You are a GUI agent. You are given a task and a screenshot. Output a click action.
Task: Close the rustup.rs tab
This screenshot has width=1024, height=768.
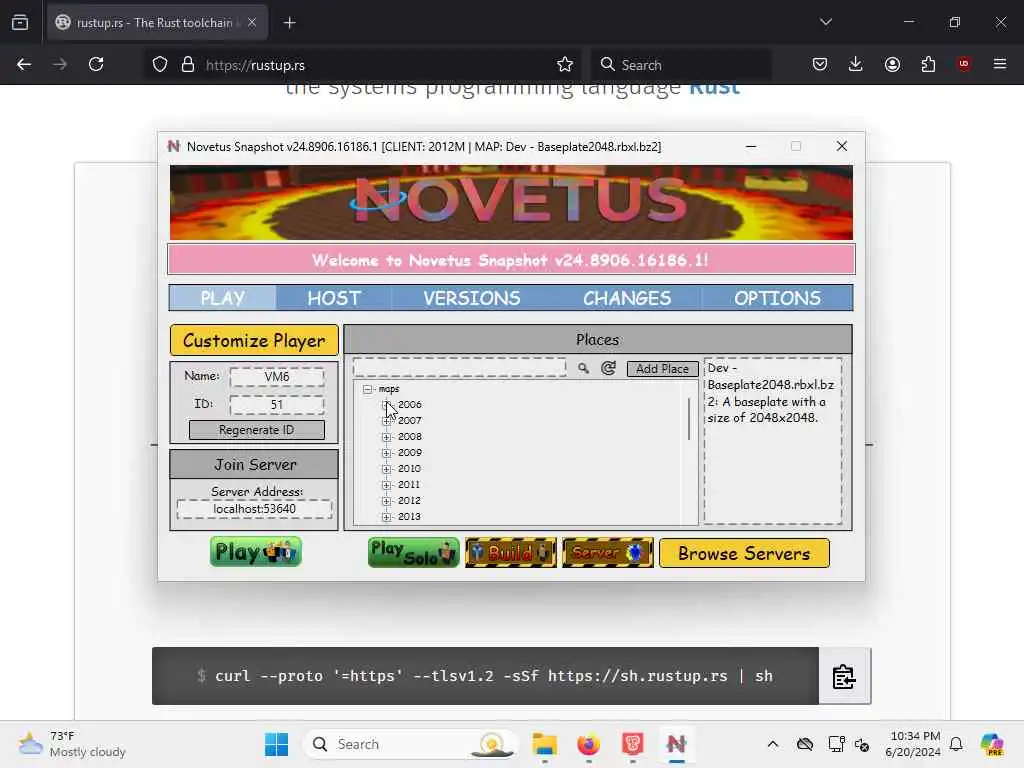252,23
